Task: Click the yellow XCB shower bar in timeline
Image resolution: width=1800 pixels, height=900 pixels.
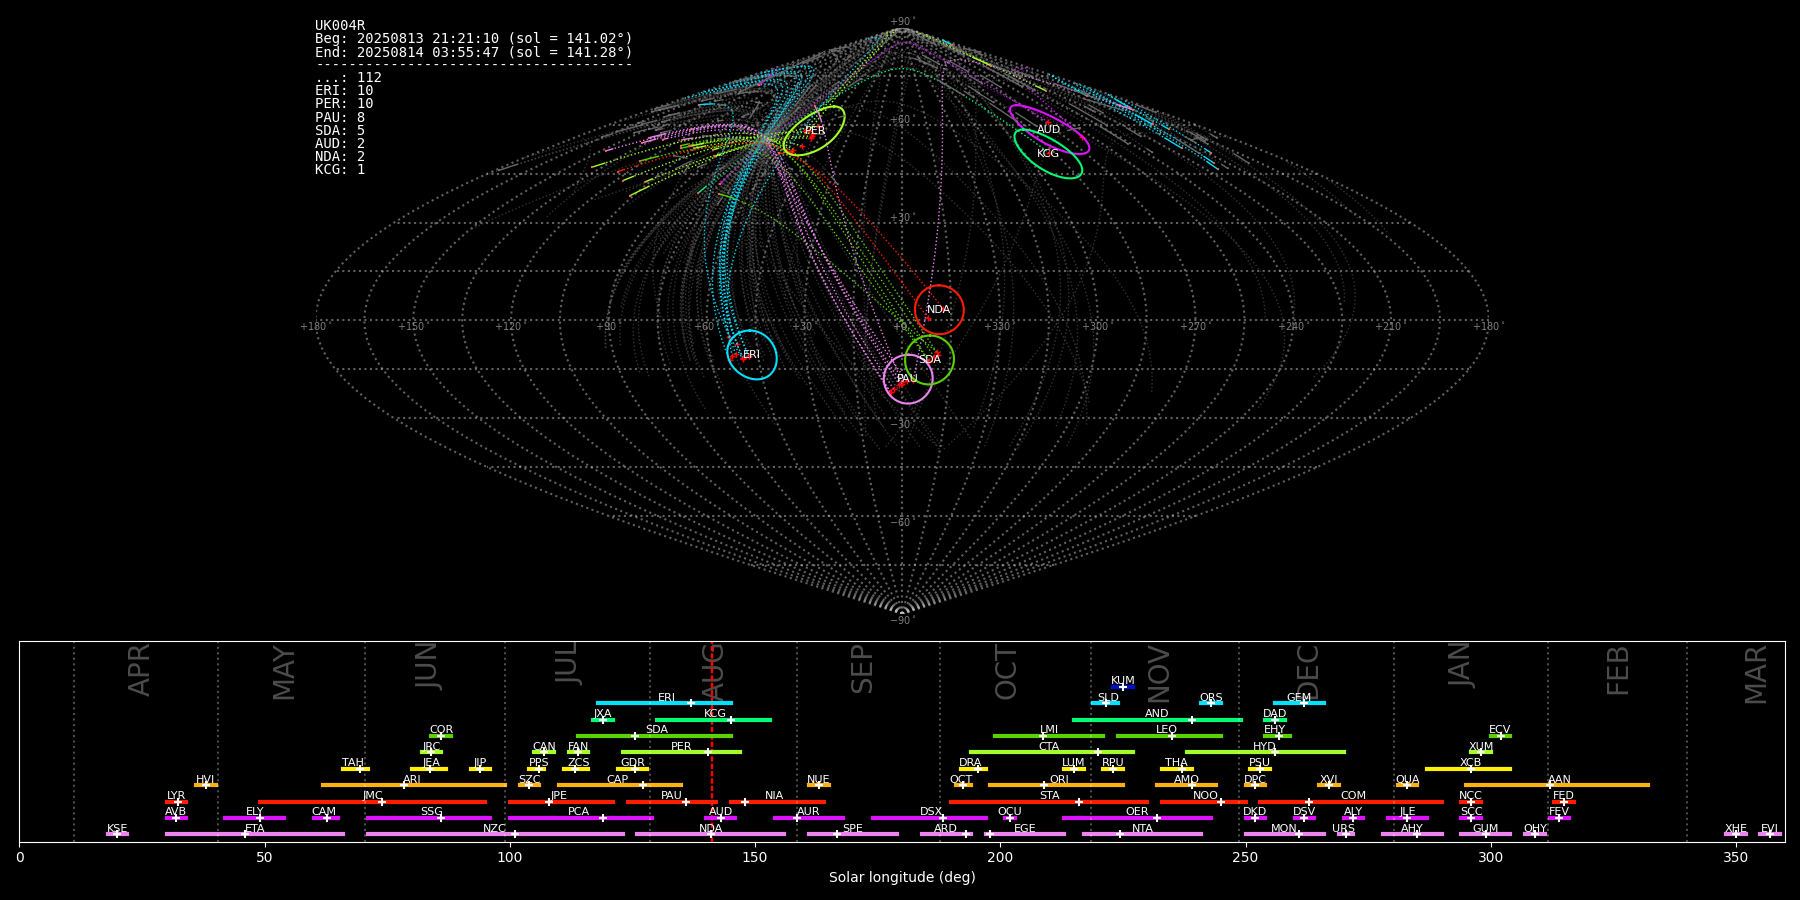Action: [1468, 769]
